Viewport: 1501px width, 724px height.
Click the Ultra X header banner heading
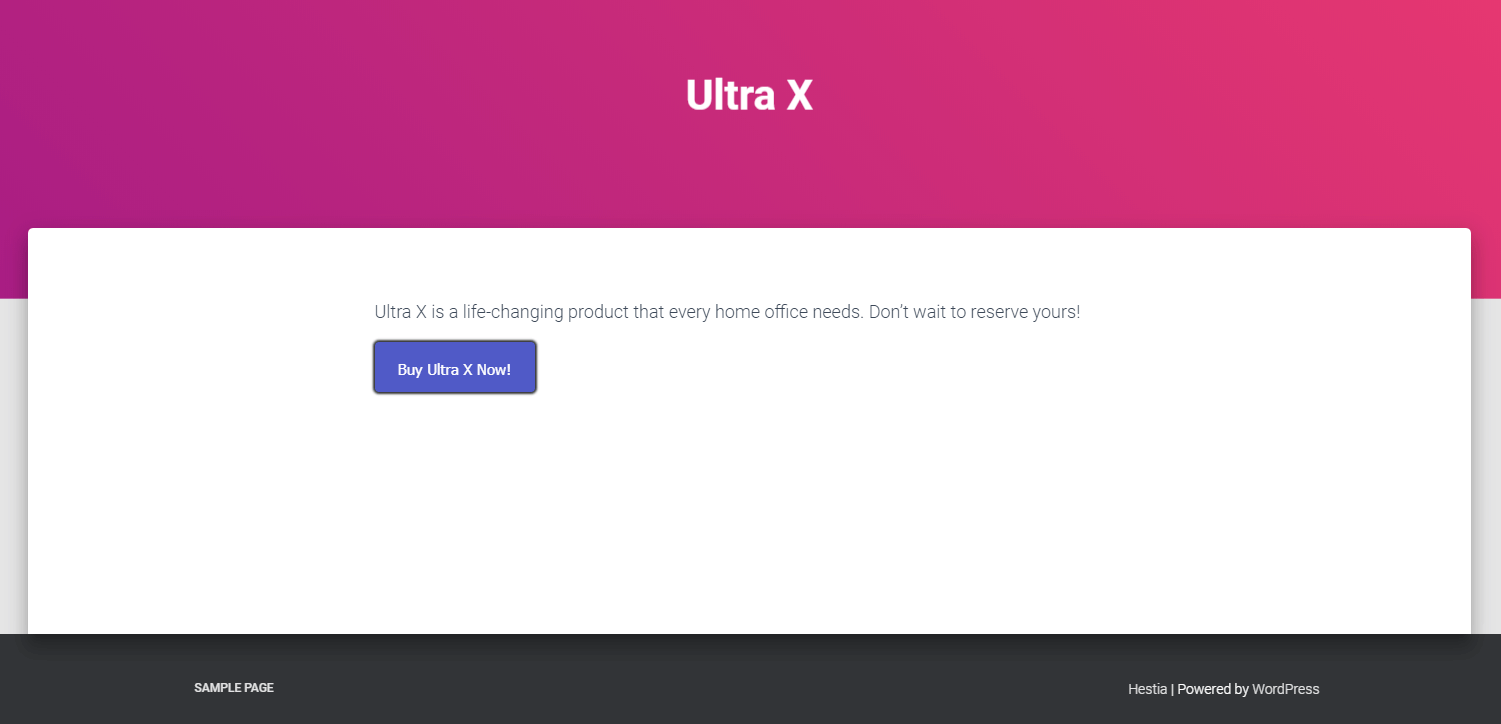click(x=749, y=95)
